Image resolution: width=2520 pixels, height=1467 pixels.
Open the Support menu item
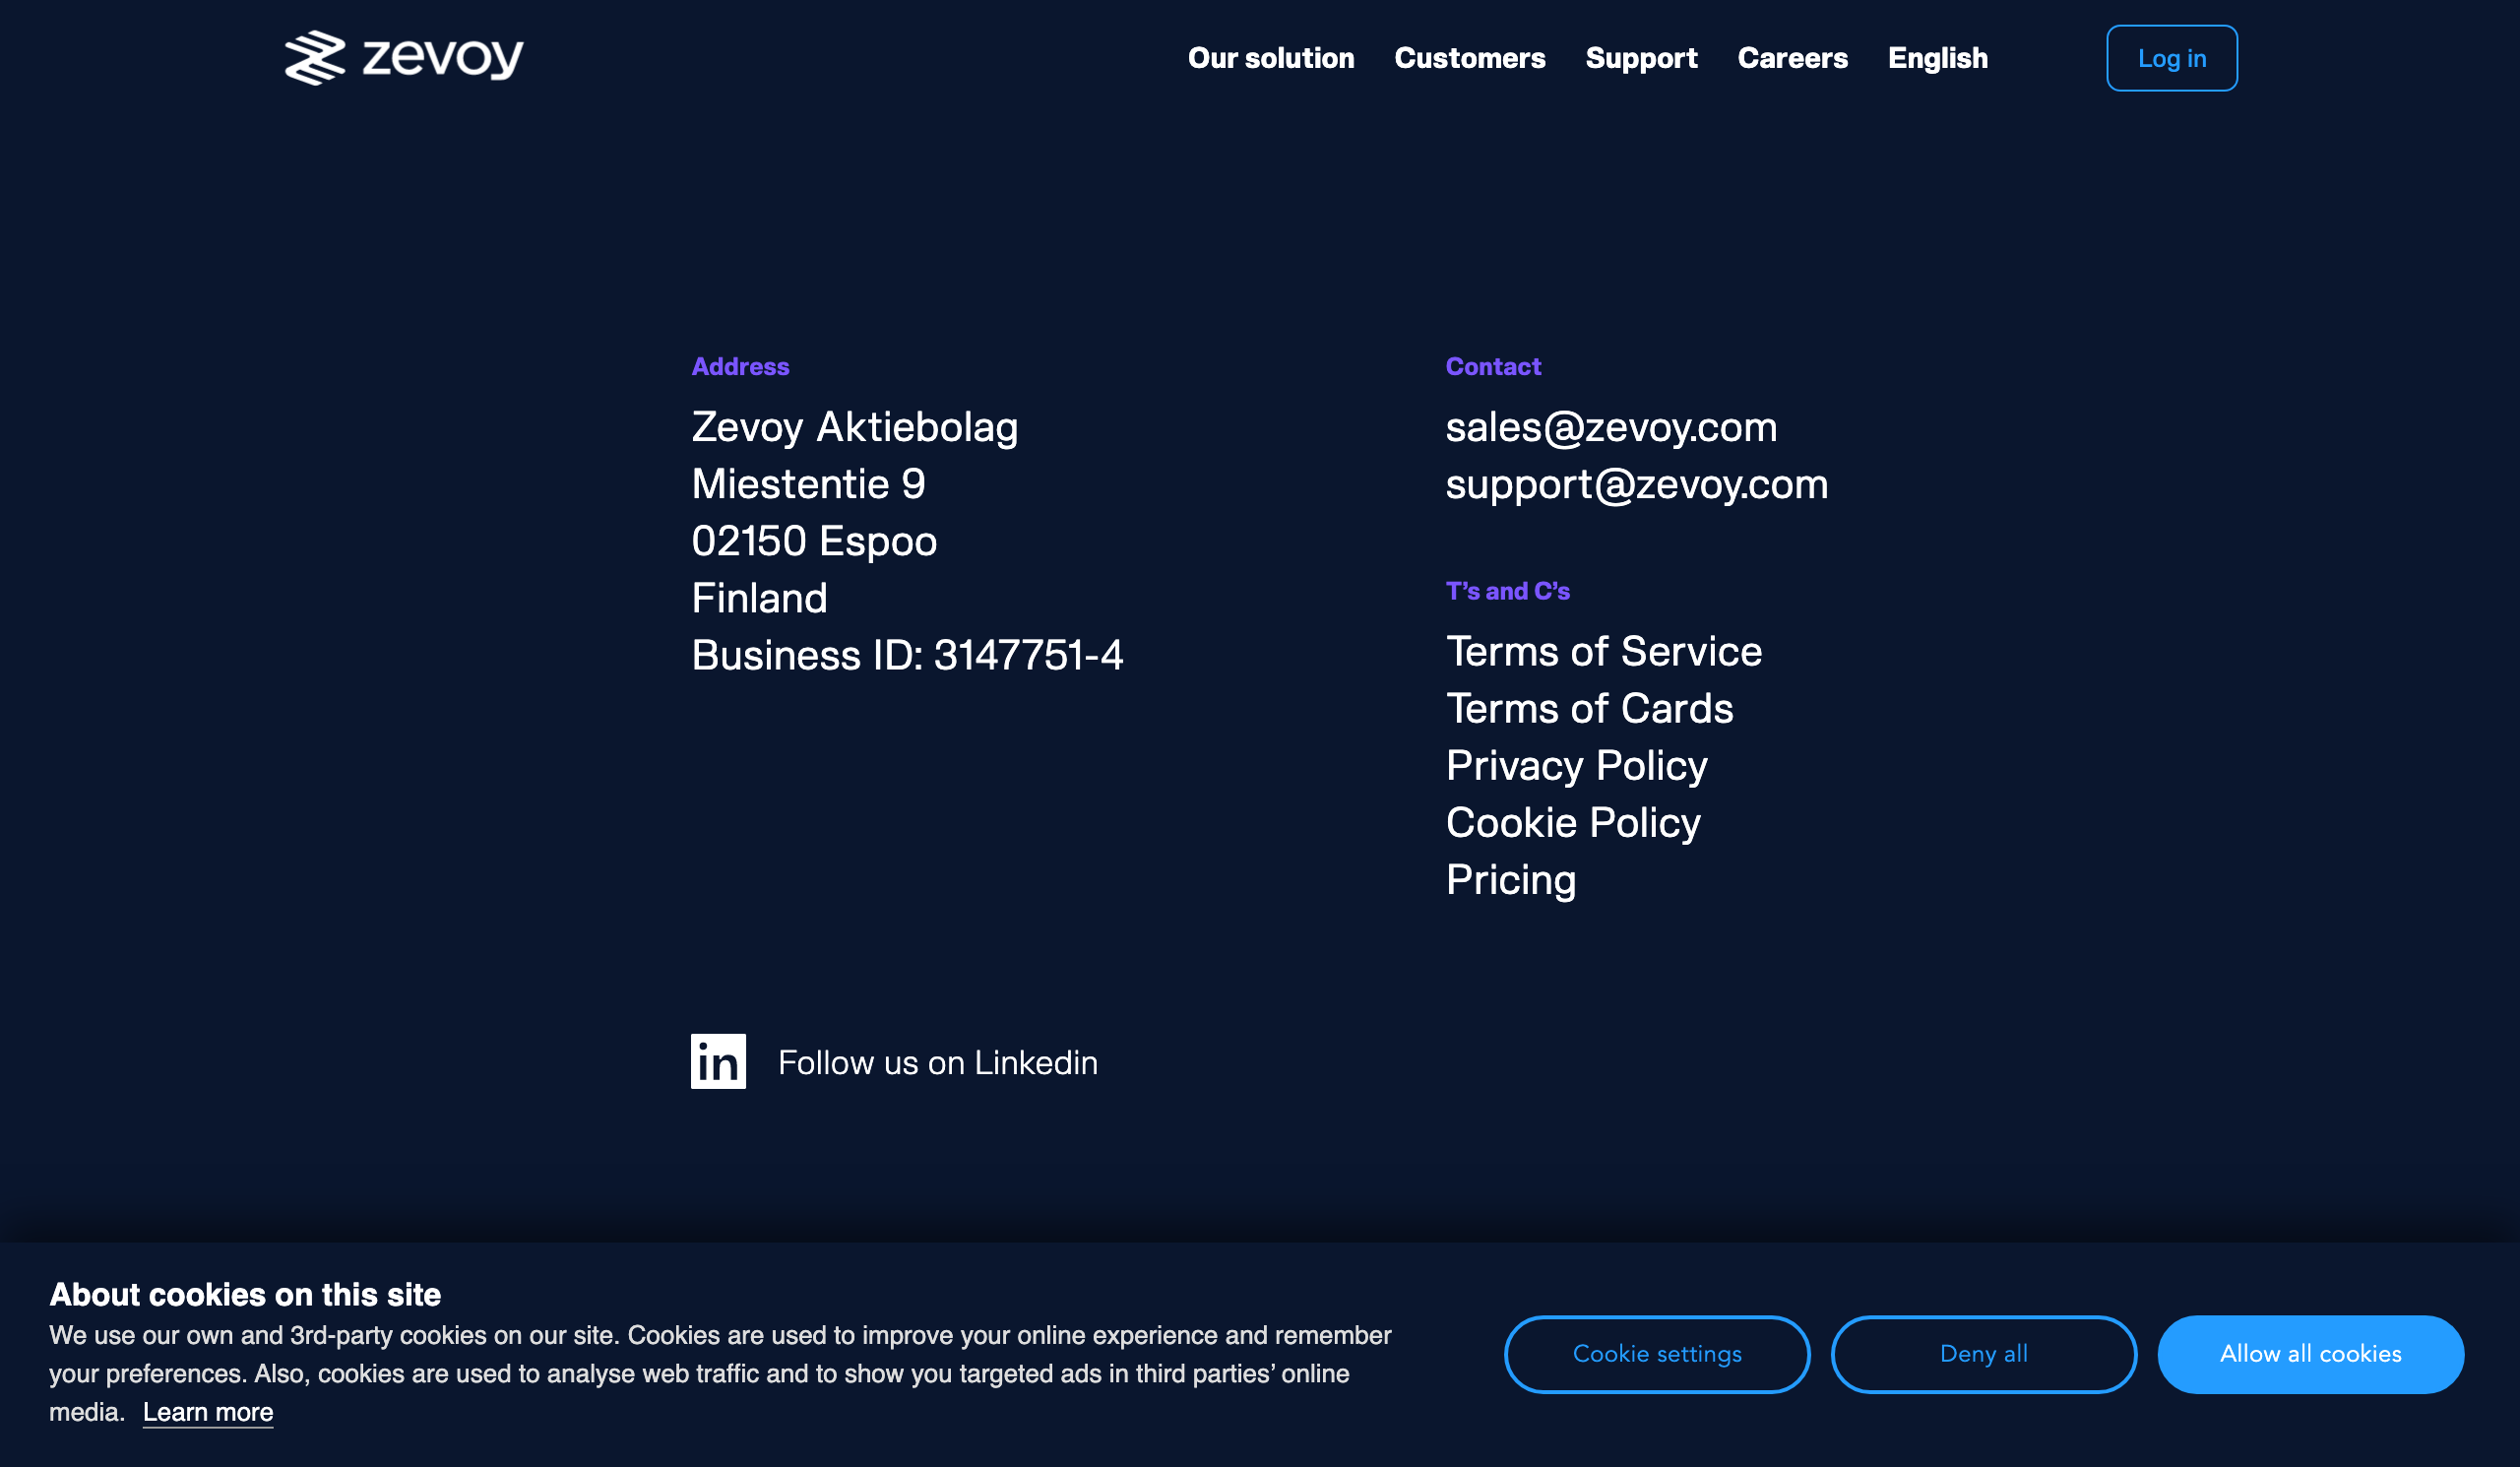[x=1640, y=58]
